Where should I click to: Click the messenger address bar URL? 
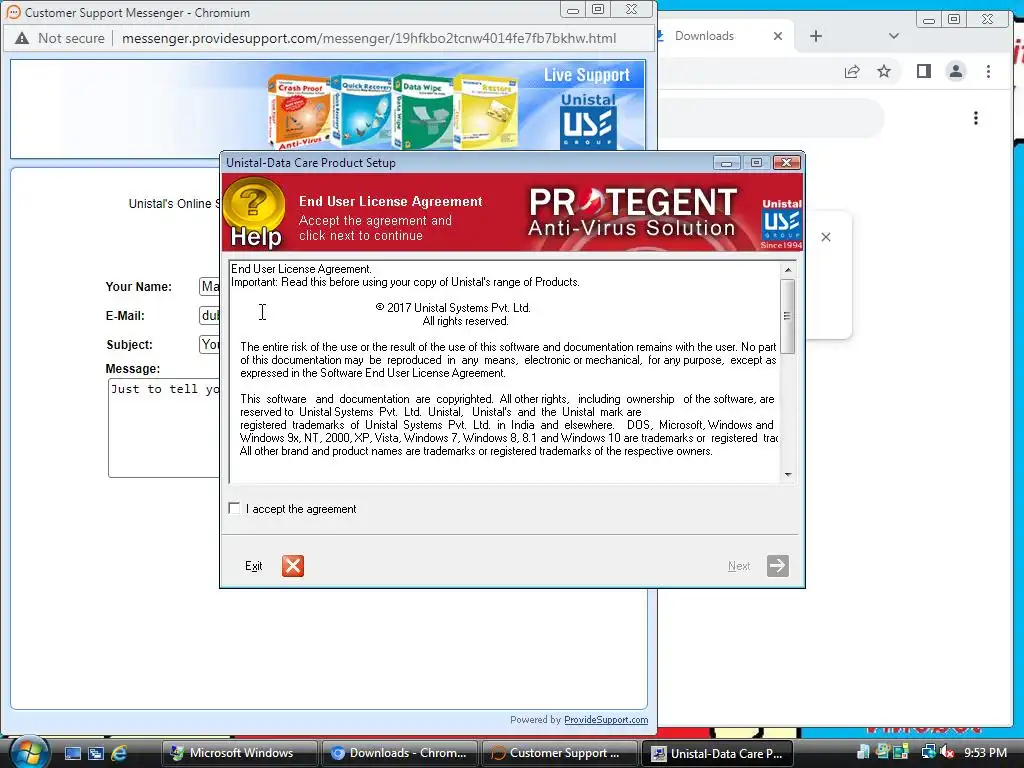tap(369, 39)
